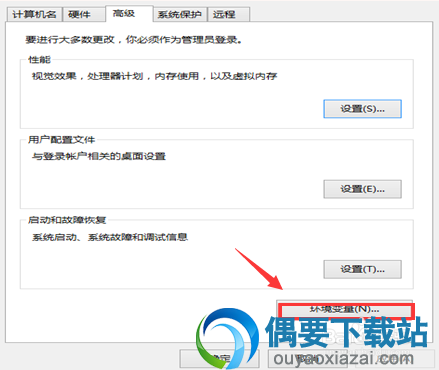The image size is (439, 370).
Task: Click the text 系统启动、系统故障和调试信息
Action: coord(110,237)
